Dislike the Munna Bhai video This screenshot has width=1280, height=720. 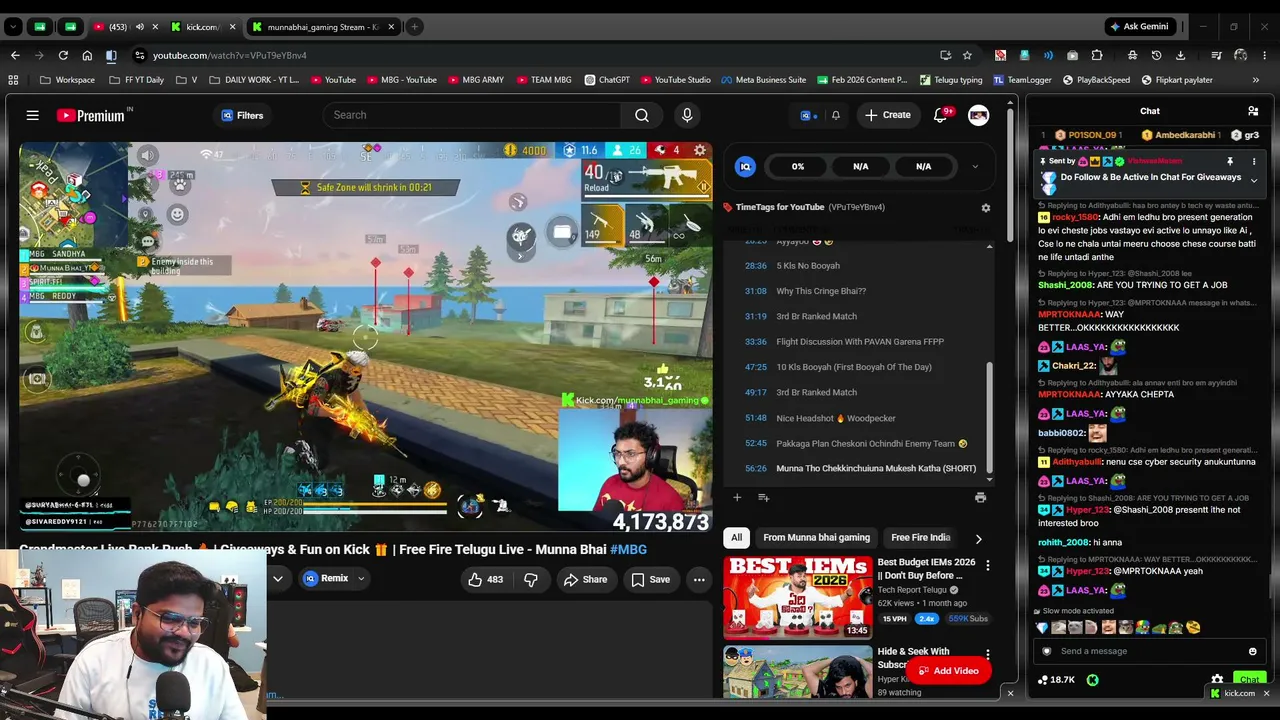coord(531,579)
